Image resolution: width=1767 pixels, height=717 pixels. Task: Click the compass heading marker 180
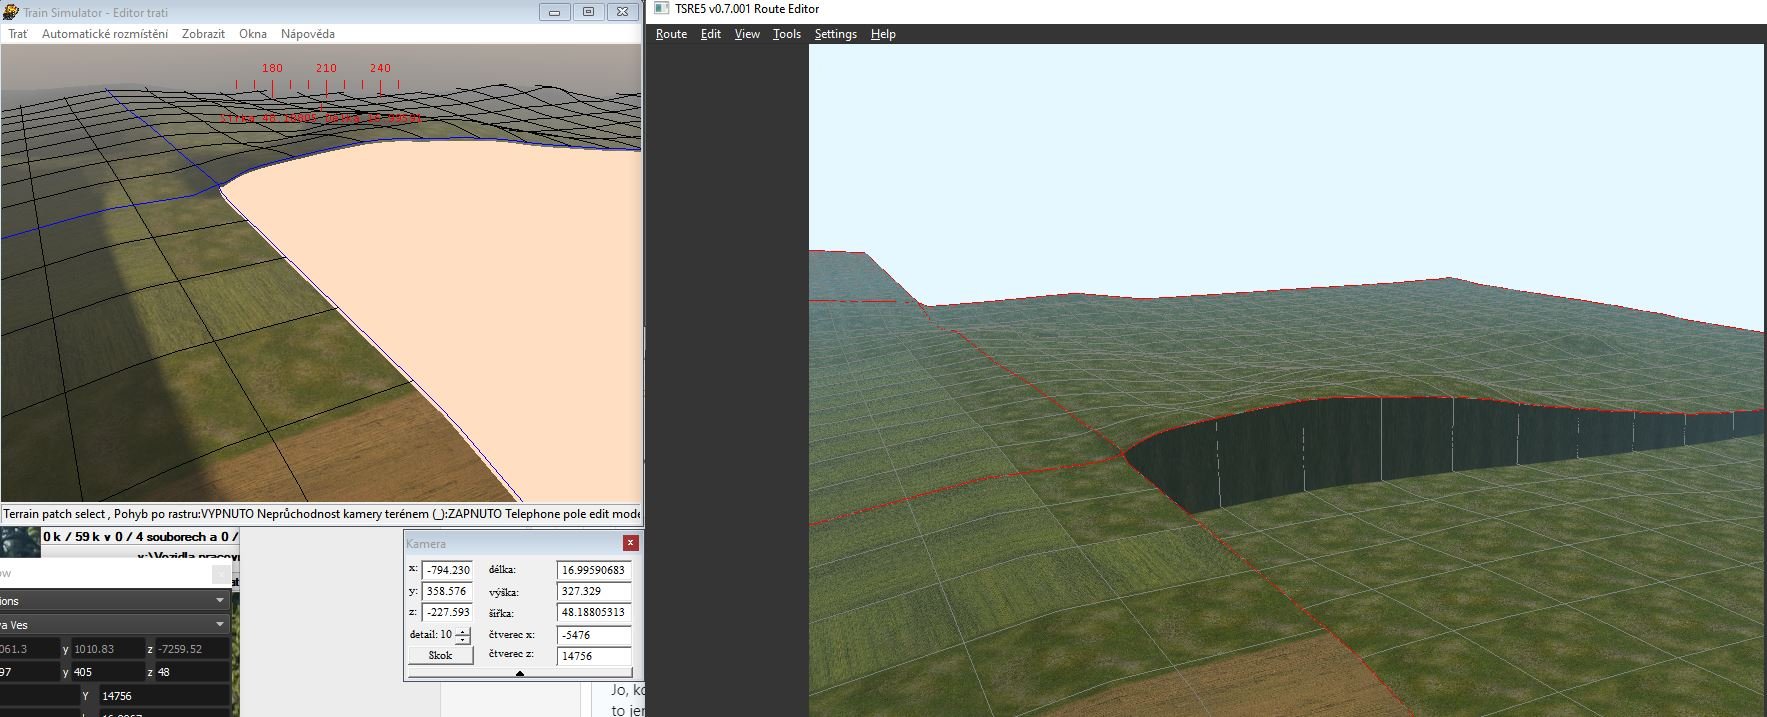[272, 68]
